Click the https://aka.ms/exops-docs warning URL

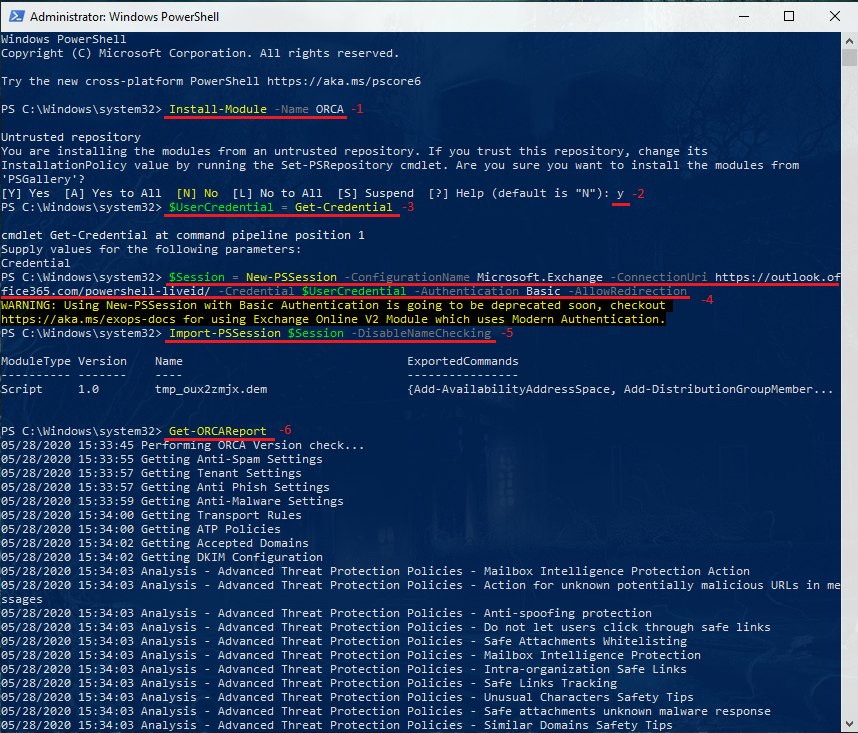pyautogui.click(x=88, y=319)
